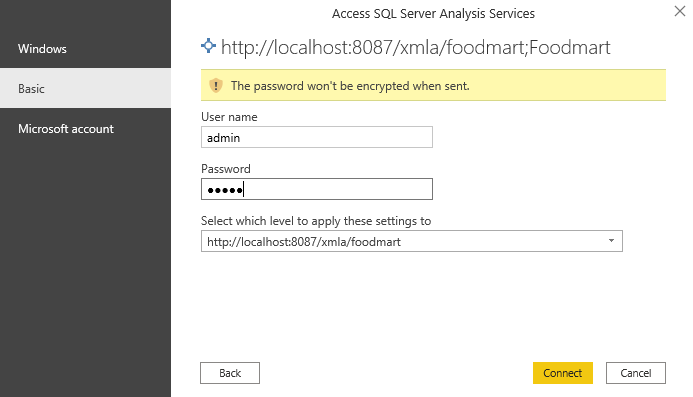Screen dimensions: 693x397
Task: Select the Basic authentication tab
Action: (x=85, y=88)
